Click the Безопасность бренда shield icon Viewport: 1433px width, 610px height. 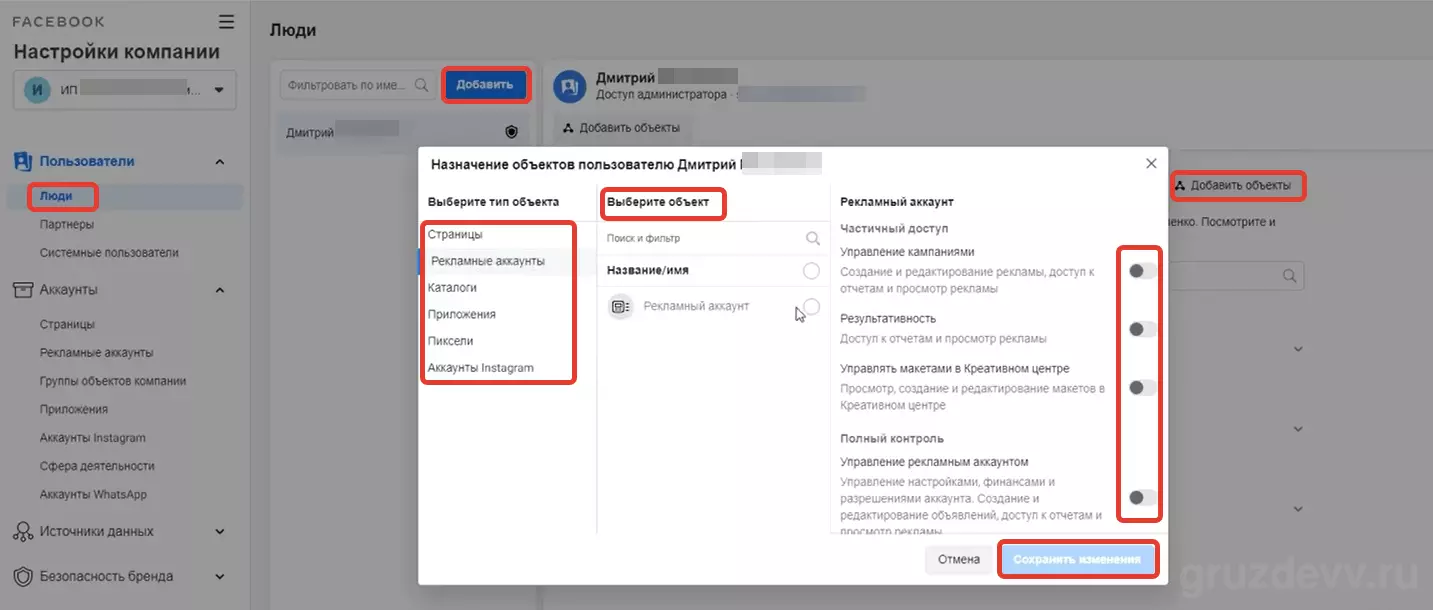click(24, 577)
